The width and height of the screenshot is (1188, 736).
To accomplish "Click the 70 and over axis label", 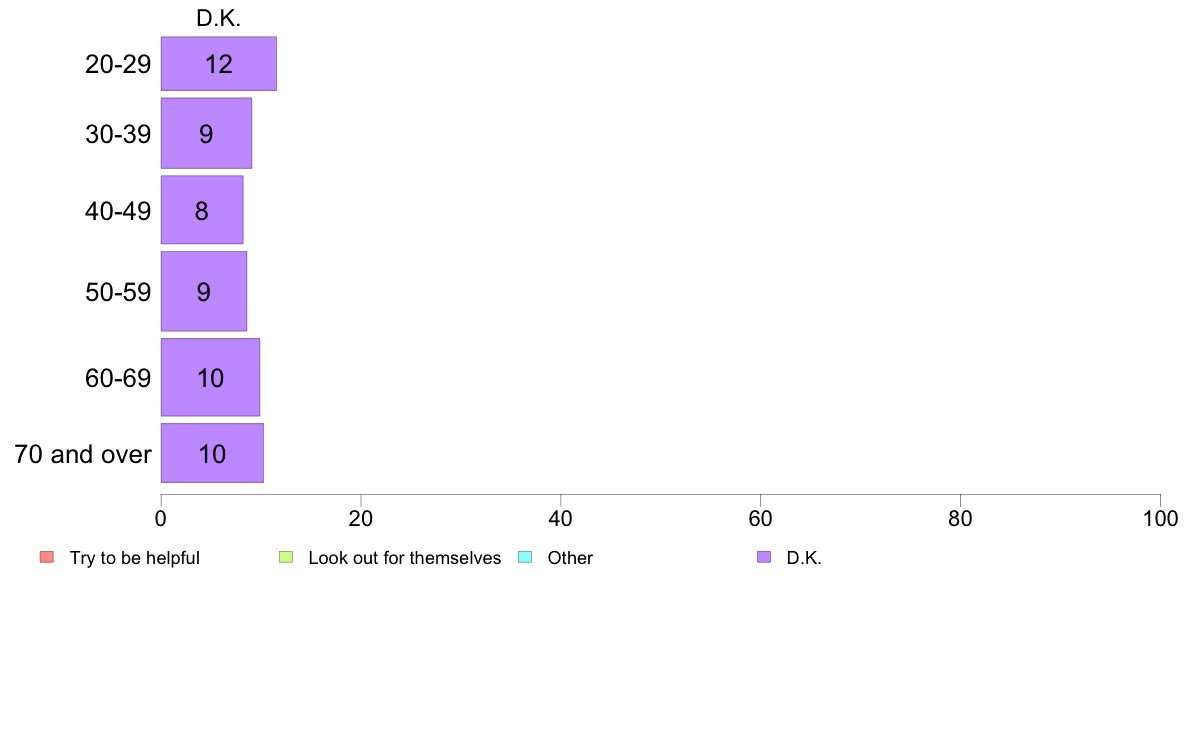I will point(83,454).
